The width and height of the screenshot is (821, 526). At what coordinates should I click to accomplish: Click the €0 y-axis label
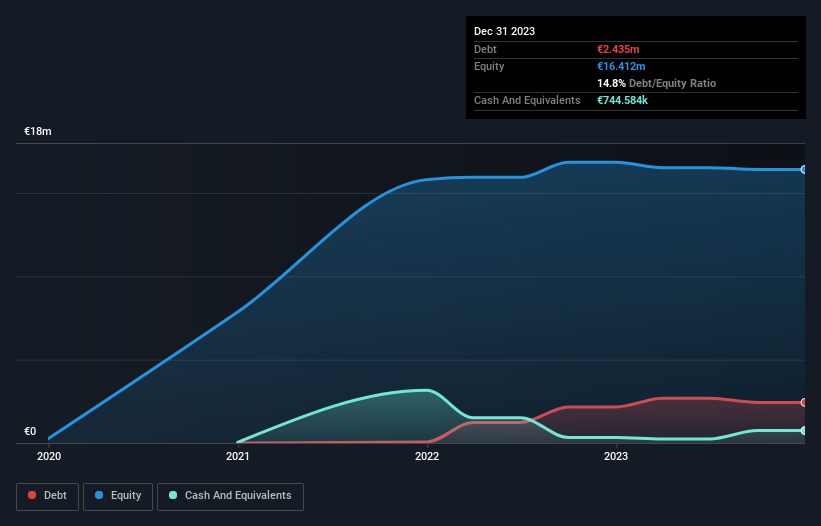pos(30,431)
